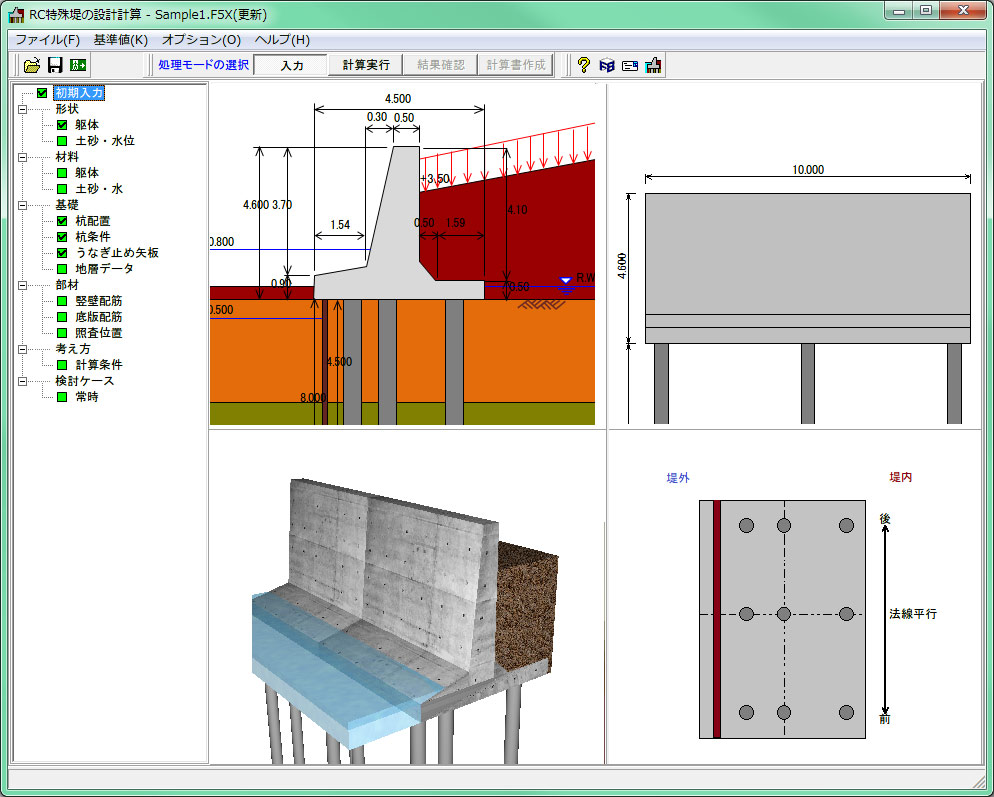
Task: Click the dark red sheet pile strip in plan view
Action: coord(716,619)
